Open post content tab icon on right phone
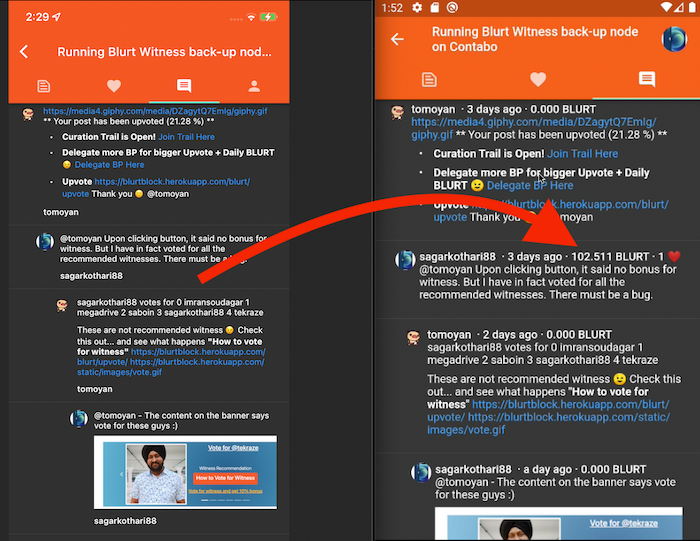 click(428, 79)
